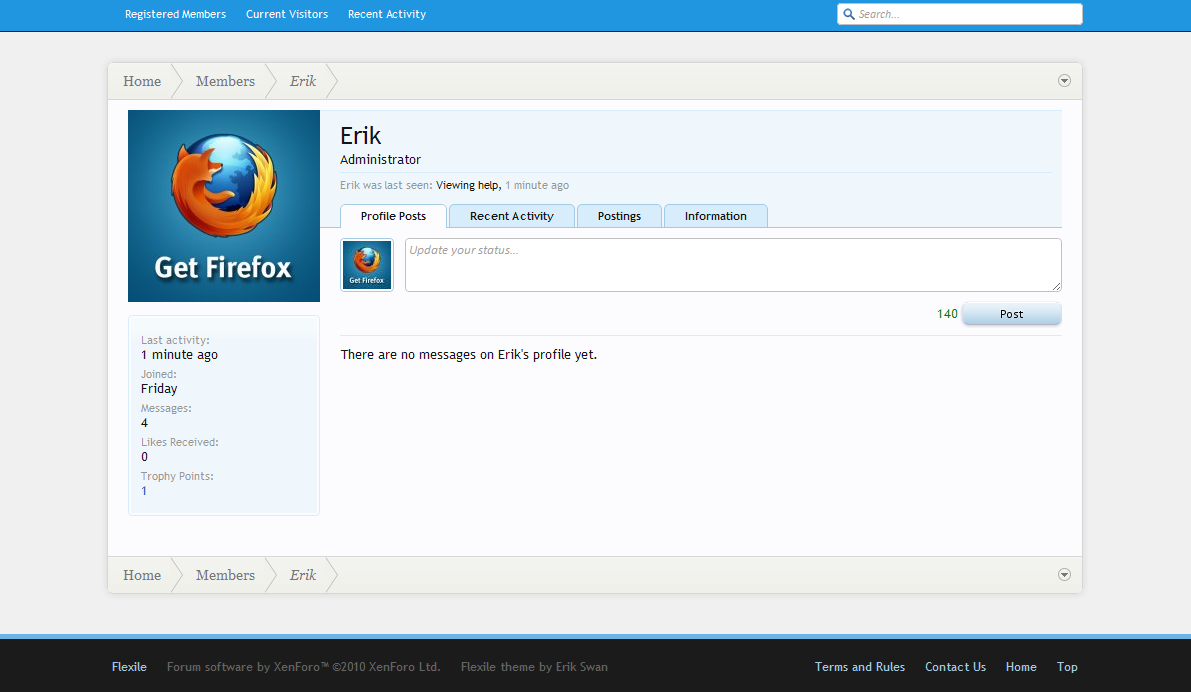Select the Profile Posts tab
The width and height of the screenshot is (1191, 692).
click(392, 216)
